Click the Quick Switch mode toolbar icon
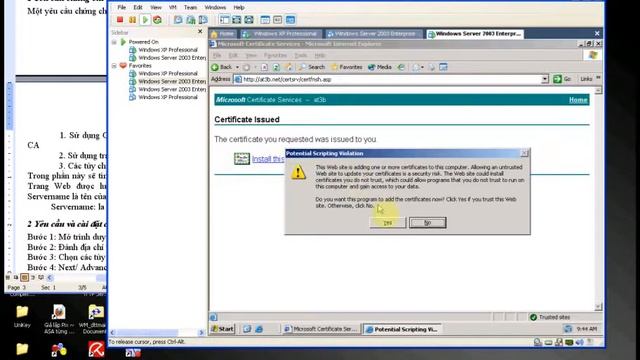 point(249,20)
